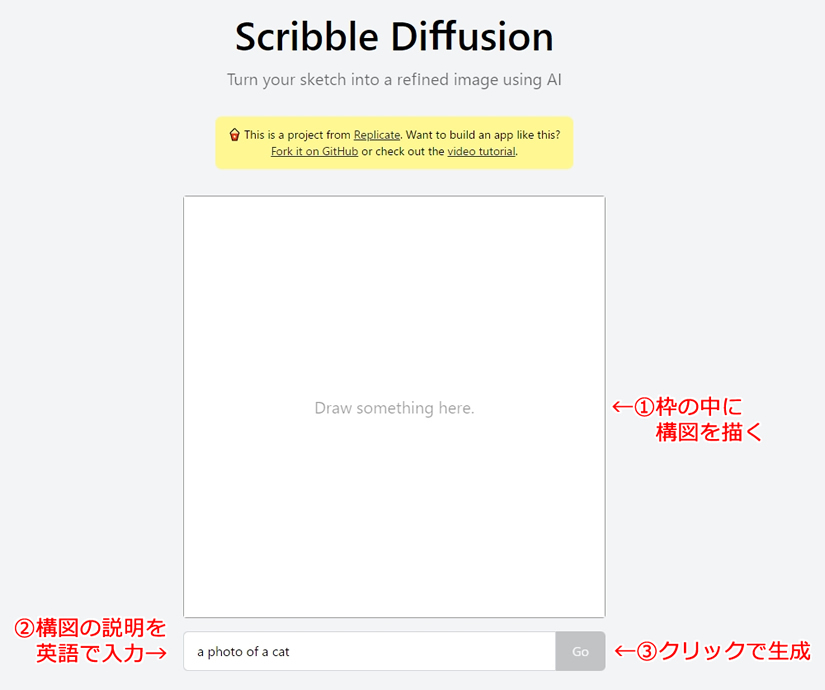The height and width of the screenshot is (690, 825).
Task: Follow the "Fork it on GitHub" link
Action: tap(314, 152)
